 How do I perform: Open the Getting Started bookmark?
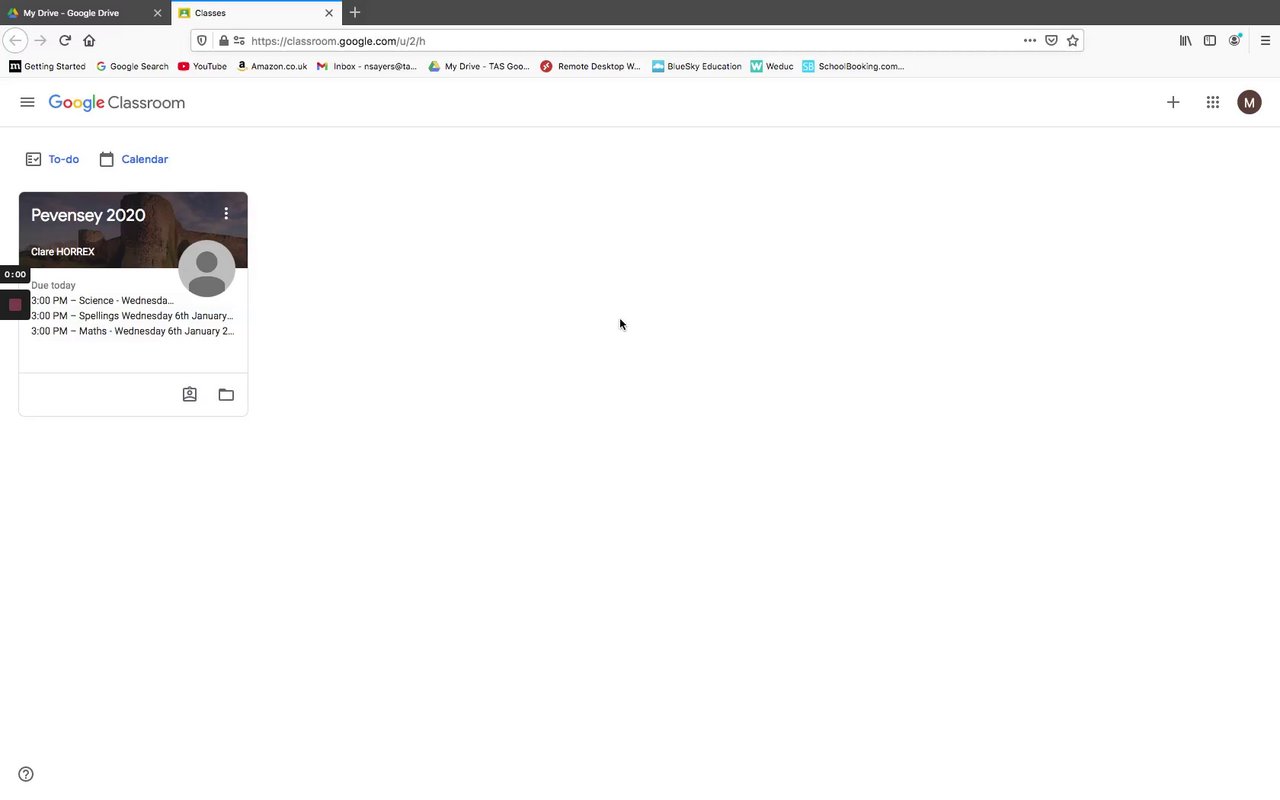(x=47, y=66)
